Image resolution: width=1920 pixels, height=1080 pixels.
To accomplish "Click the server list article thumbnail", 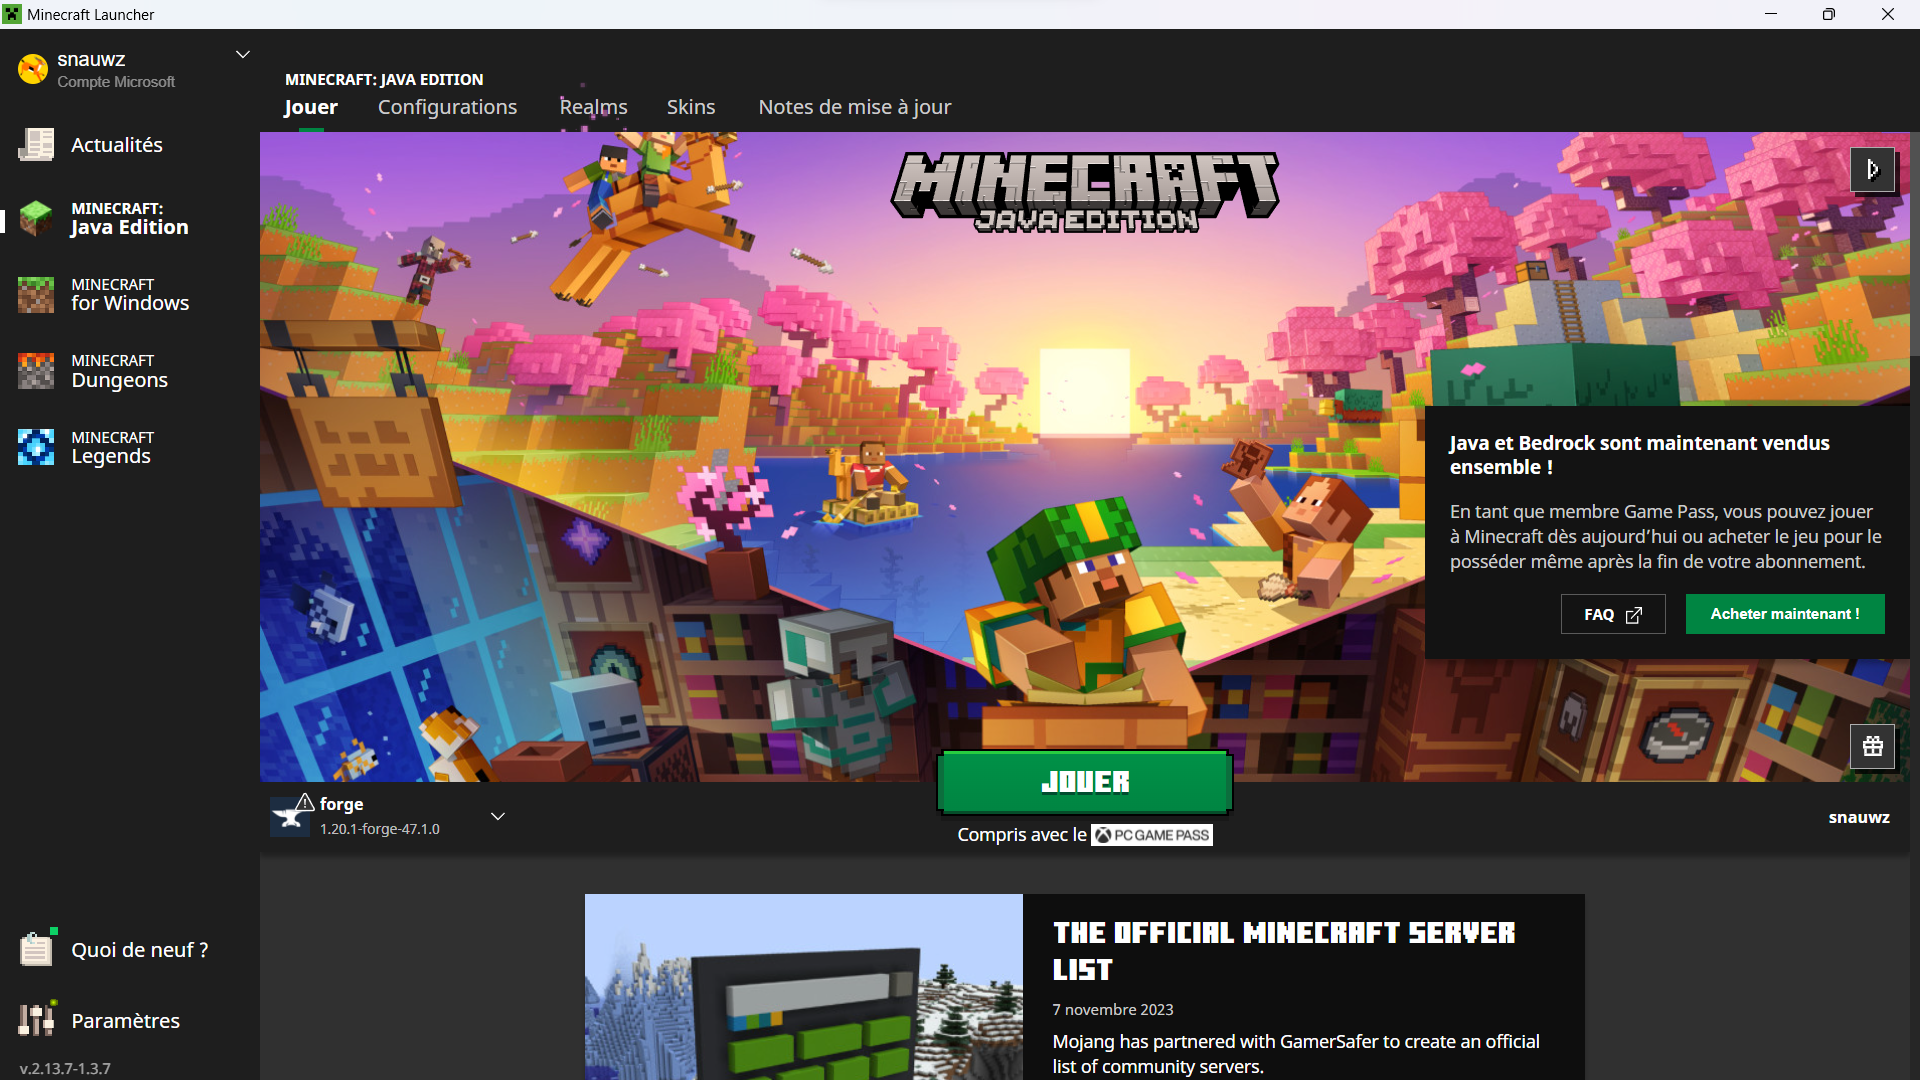I will [804, 987].
